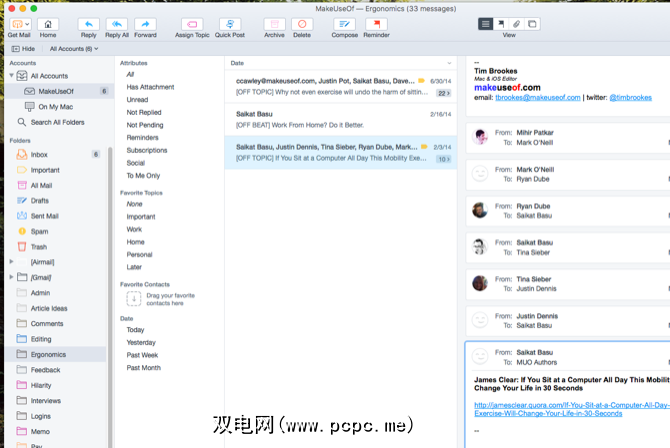Screen dimensions: 670x448
Task: Toggle flag on the 2/3/14 thread
Action: pos(424,147)
